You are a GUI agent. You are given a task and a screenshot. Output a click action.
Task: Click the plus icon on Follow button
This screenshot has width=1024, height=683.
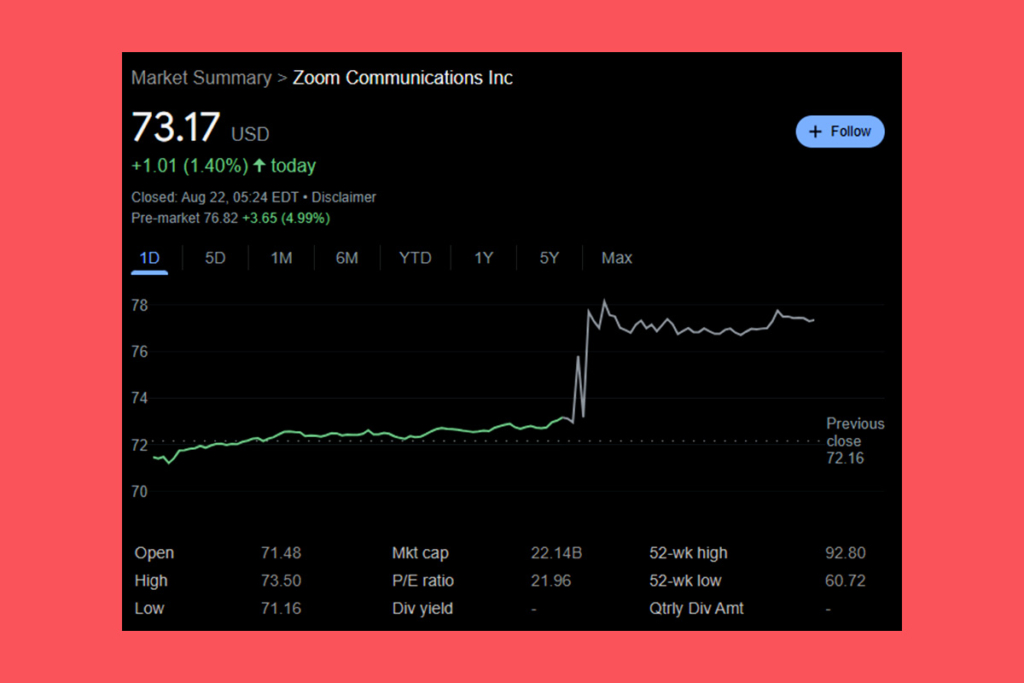(817, 131)
